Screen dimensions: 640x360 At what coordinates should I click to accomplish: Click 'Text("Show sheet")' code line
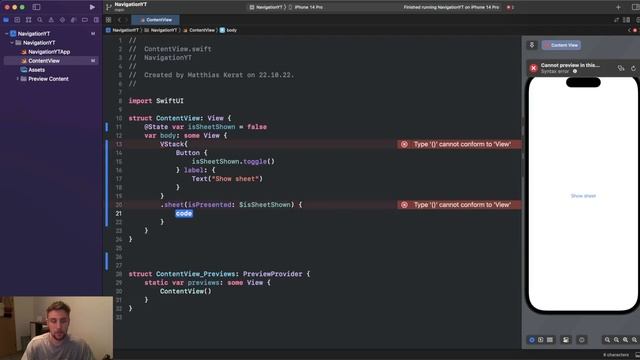(x=227, y=179)
